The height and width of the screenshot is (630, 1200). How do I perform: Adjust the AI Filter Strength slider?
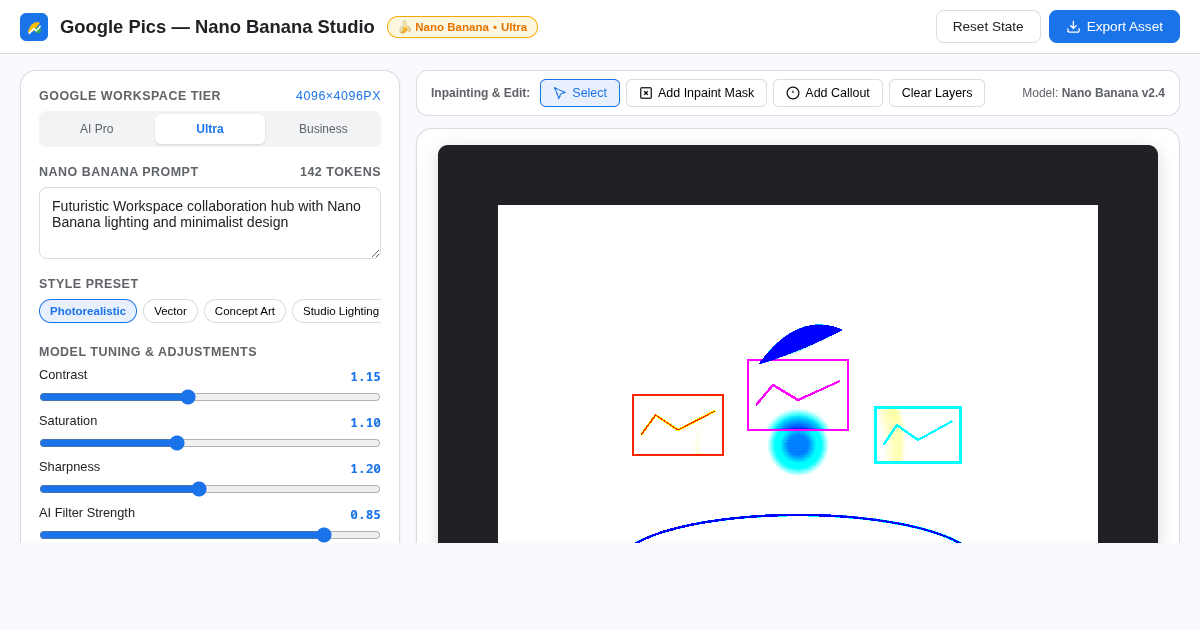[x=210, y=535]
